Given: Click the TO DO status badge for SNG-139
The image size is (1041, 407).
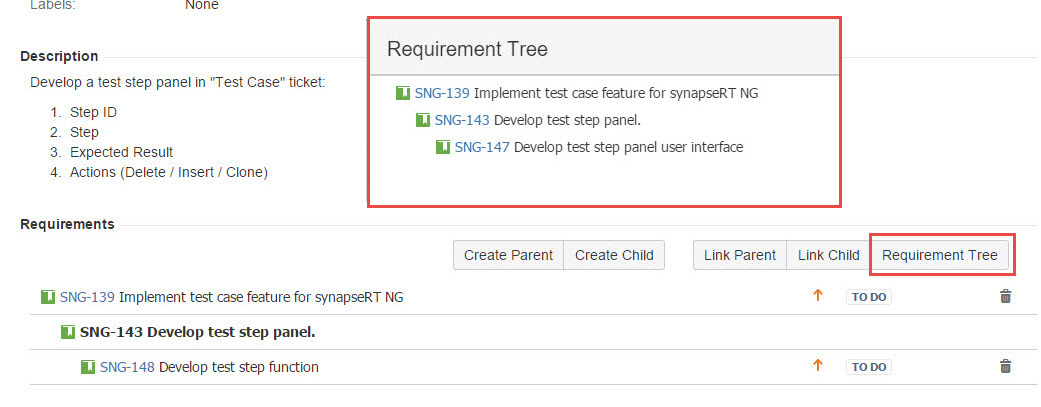Looking at the screenshot, I should [869, 297].
